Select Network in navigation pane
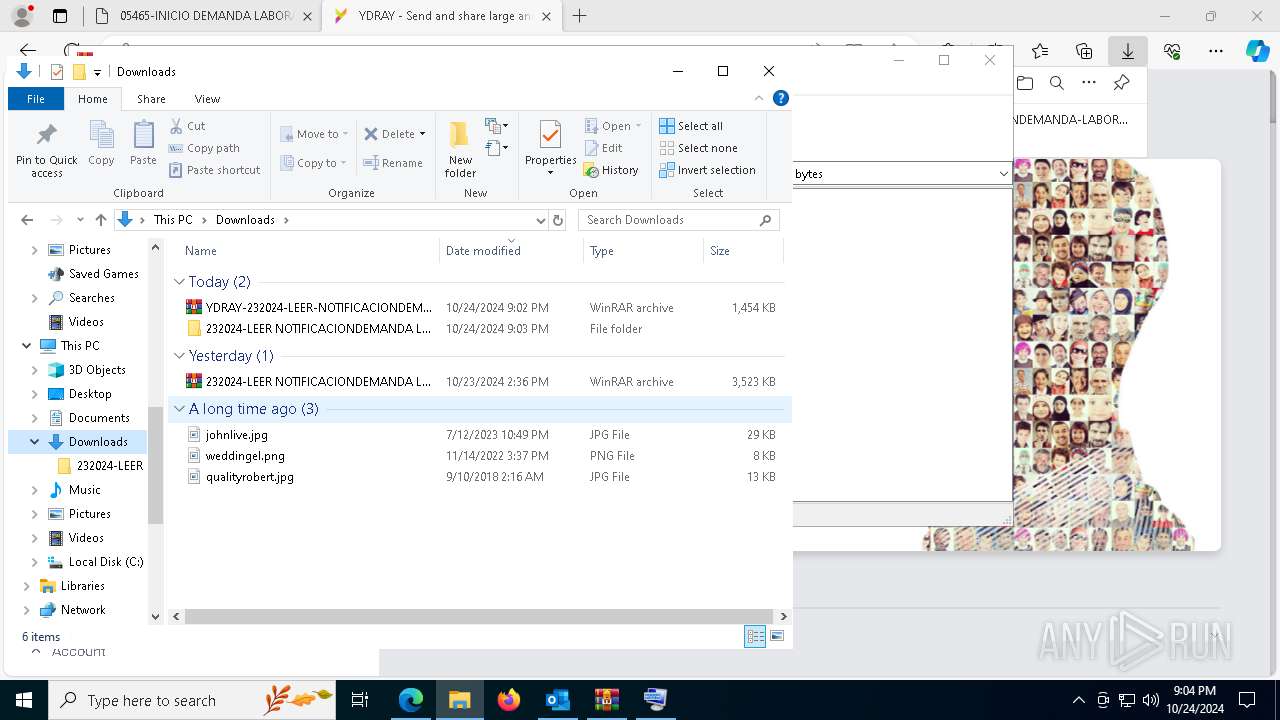The width and height of the screenshot is (1280, 720). click(83, 610)
